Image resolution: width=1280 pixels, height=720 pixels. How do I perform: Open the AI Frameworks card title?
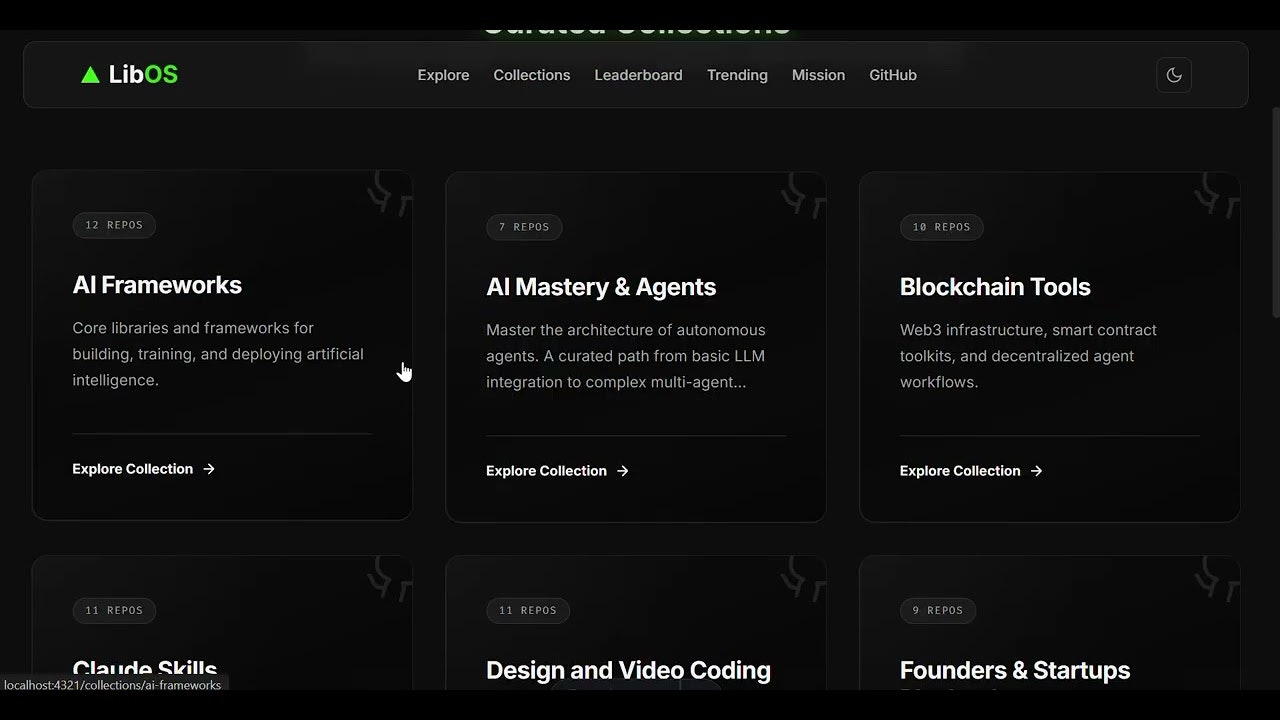pyautogui.click(x=157, y=285)
